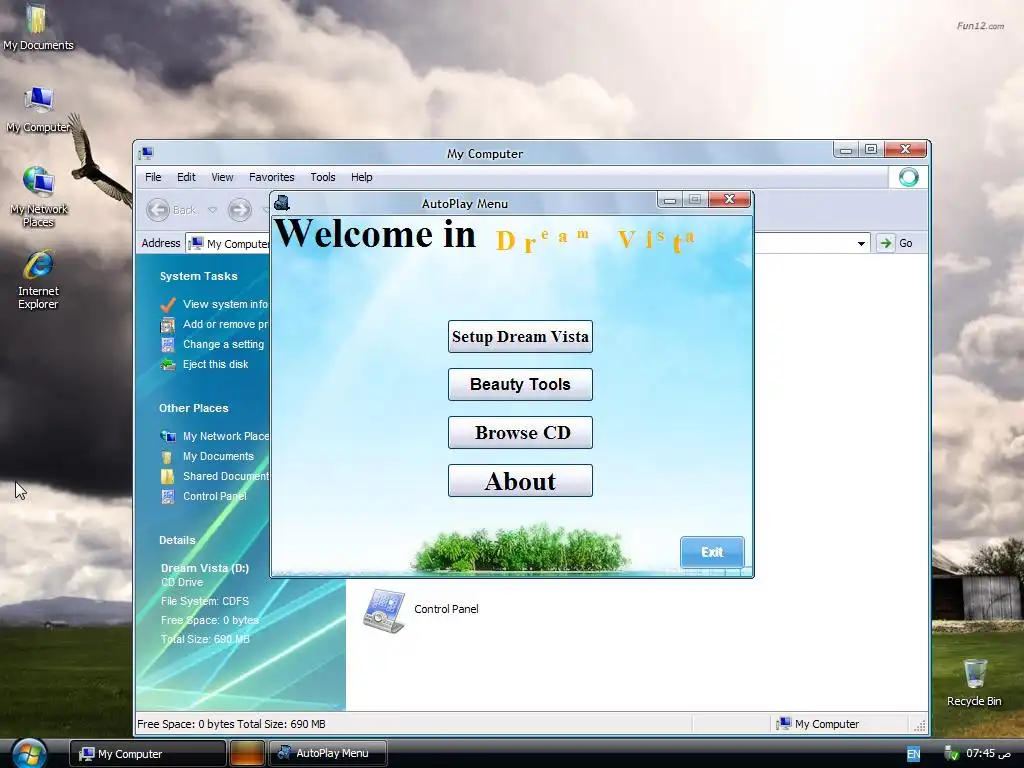The width and height of the screenshot is (1024, 768).
Task: Click the Forward arrow in My Computer
Action: pyautogui.click(x=240, y=210)
